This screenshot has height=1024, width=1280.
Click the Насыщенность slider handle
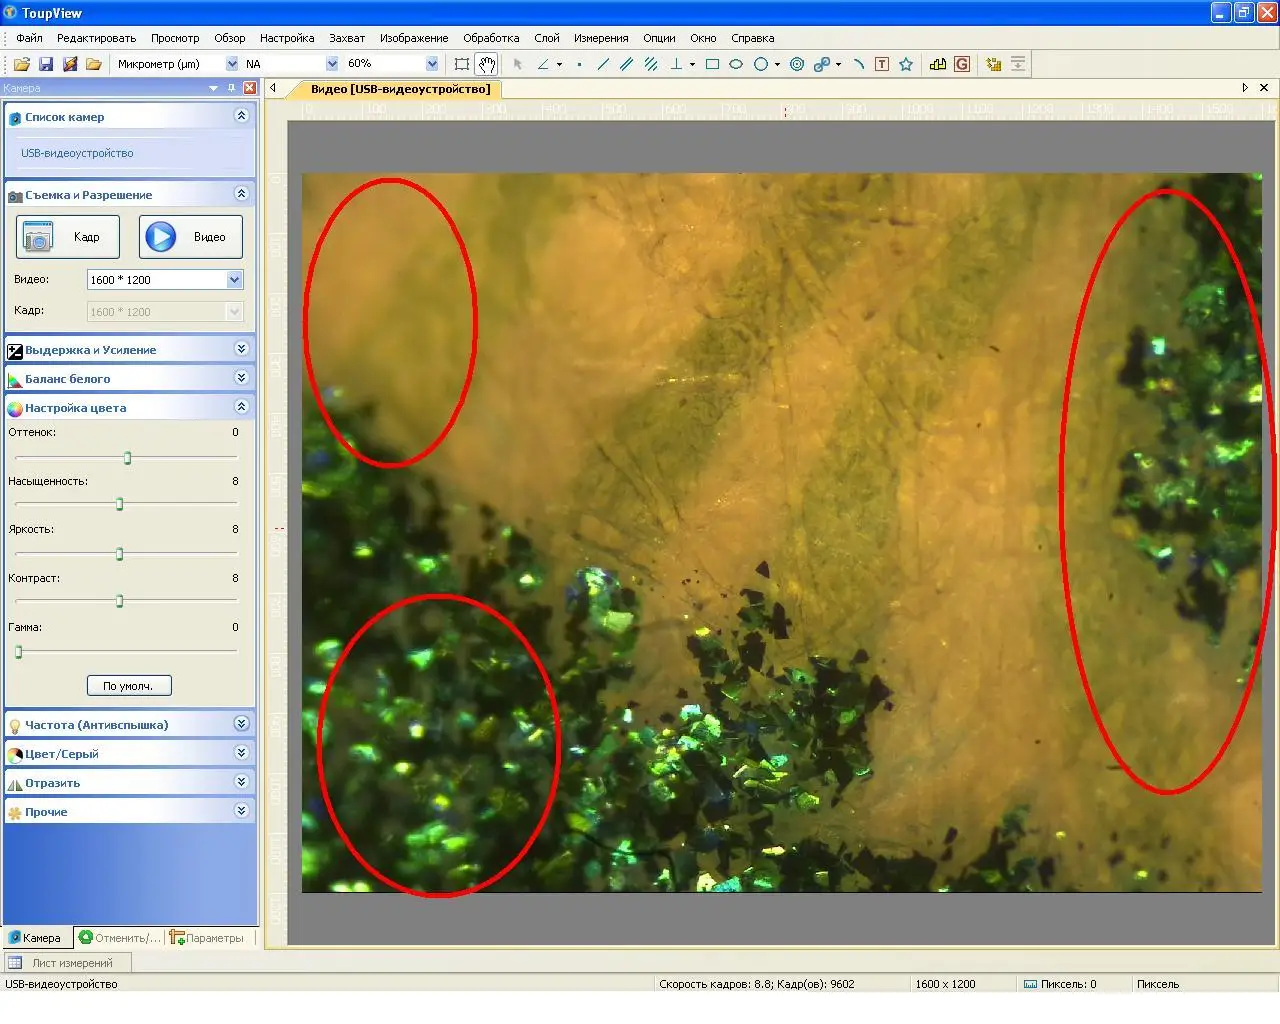[x=119, y=504]
